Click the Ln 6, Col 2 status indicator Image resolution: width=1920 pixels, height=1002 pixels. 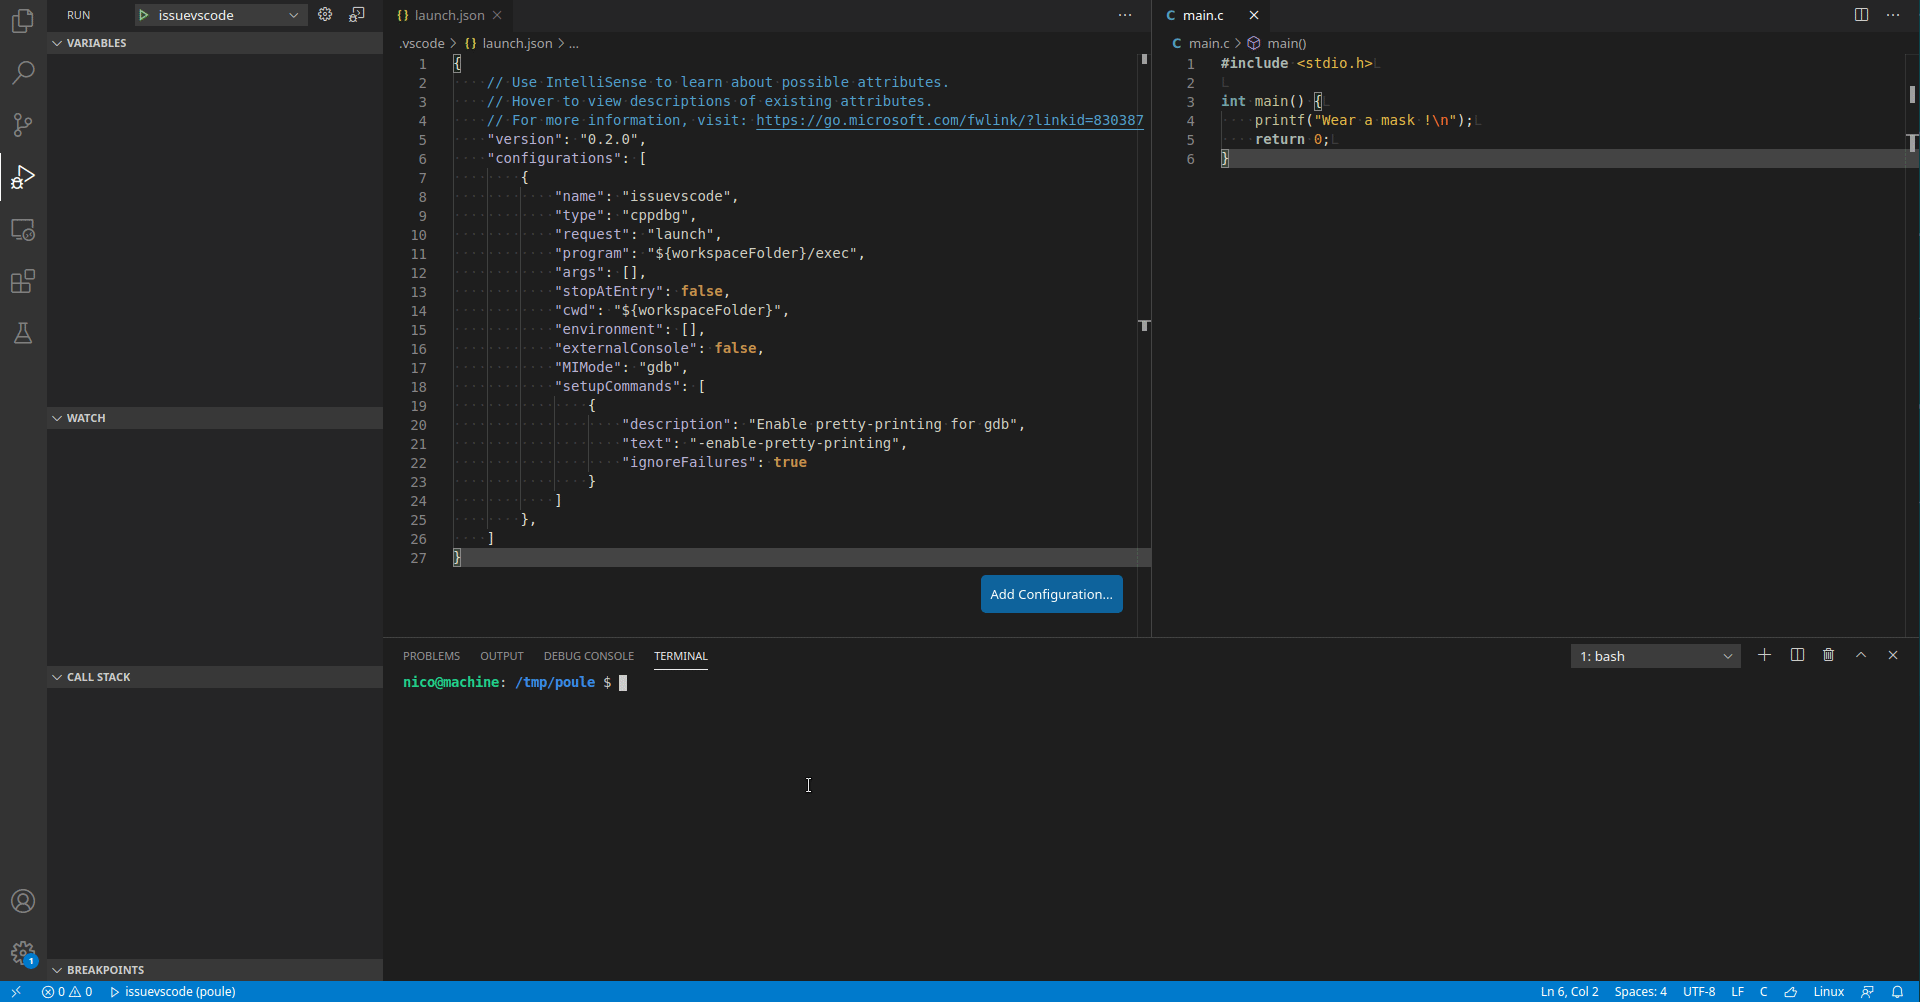click(1568, 991)
